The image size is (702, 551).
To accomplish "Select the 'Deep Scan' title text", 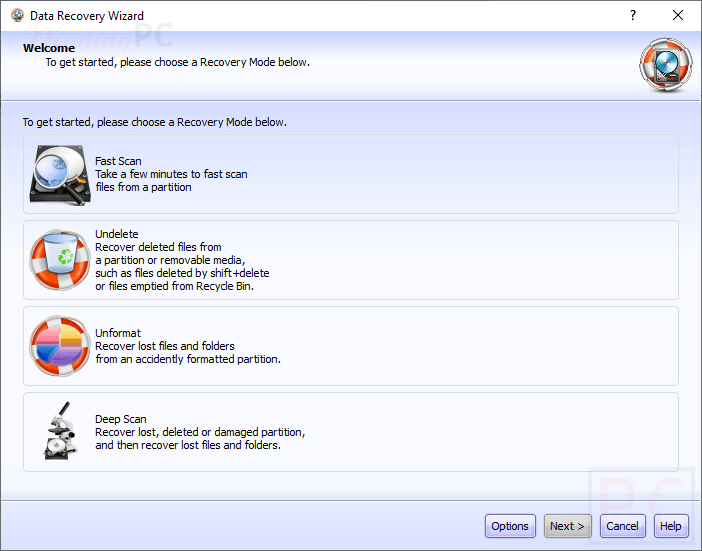I will pos(121,419).
